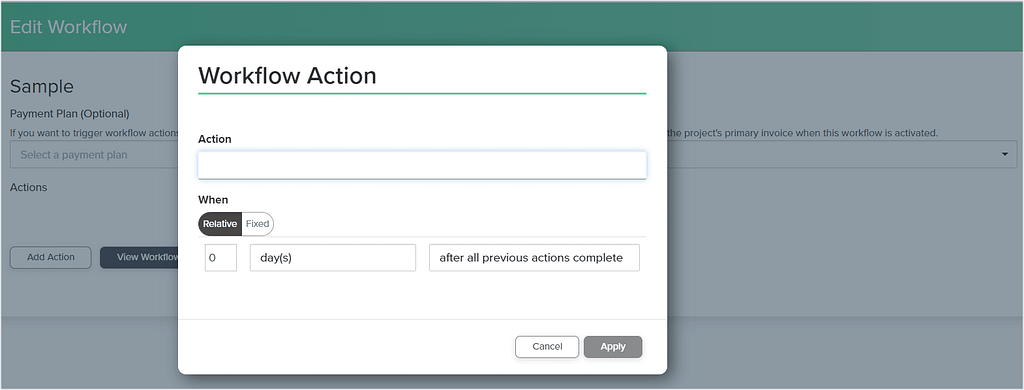The height and width of the screenshot is (390, 1024).
Task: Cancel the Workflow Action dialog
Action: click(x=547, y=347)
